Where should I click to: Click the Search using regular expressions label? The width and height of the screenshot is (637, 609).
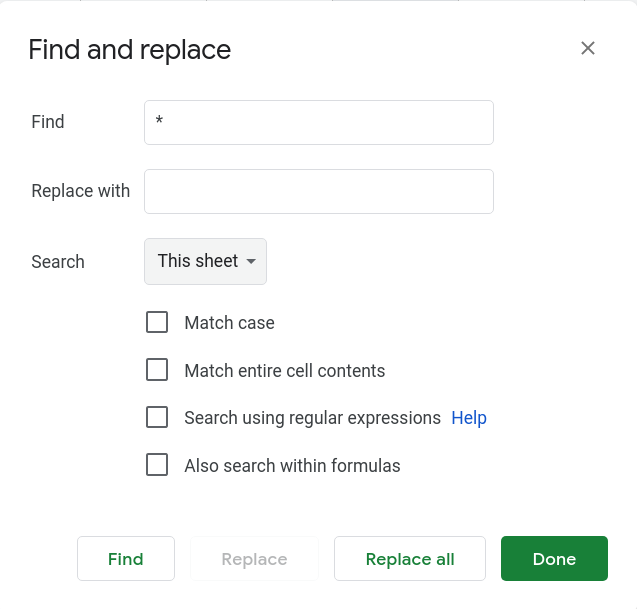[312, 418]
